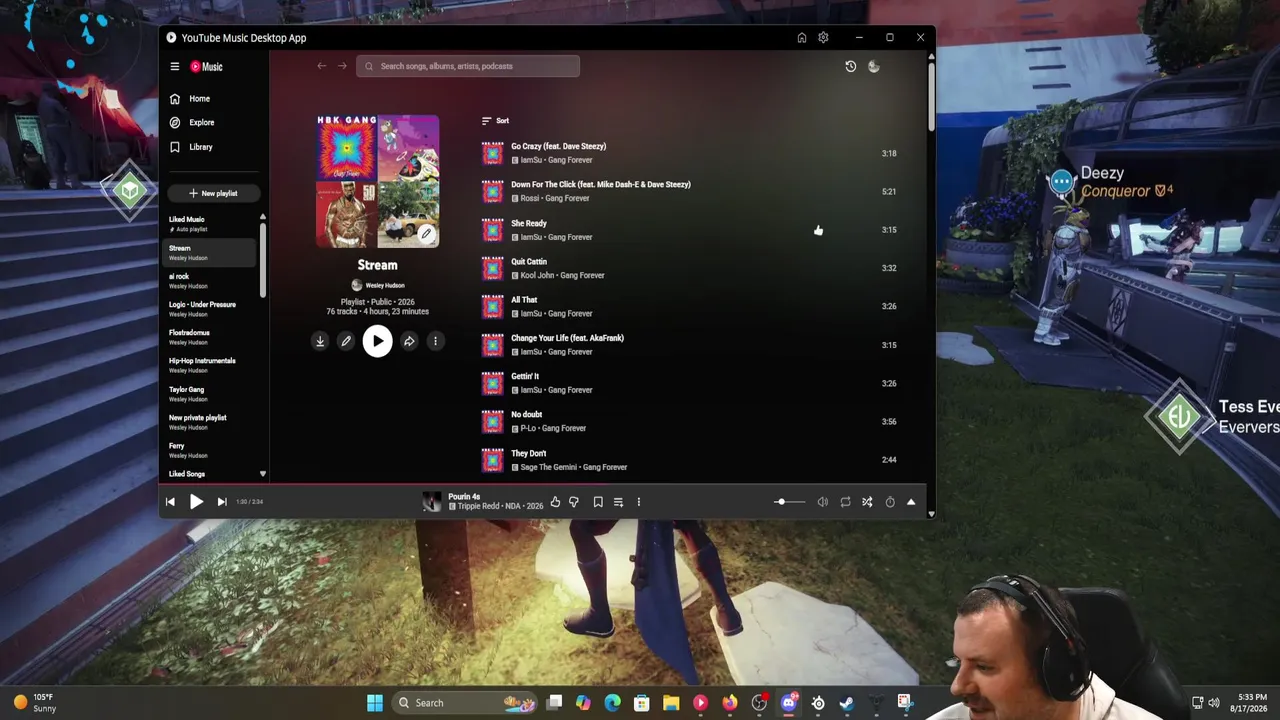Screen dimensions: 1280x720
Task: Open the Taylor Gang playlist
Action: 210,394
